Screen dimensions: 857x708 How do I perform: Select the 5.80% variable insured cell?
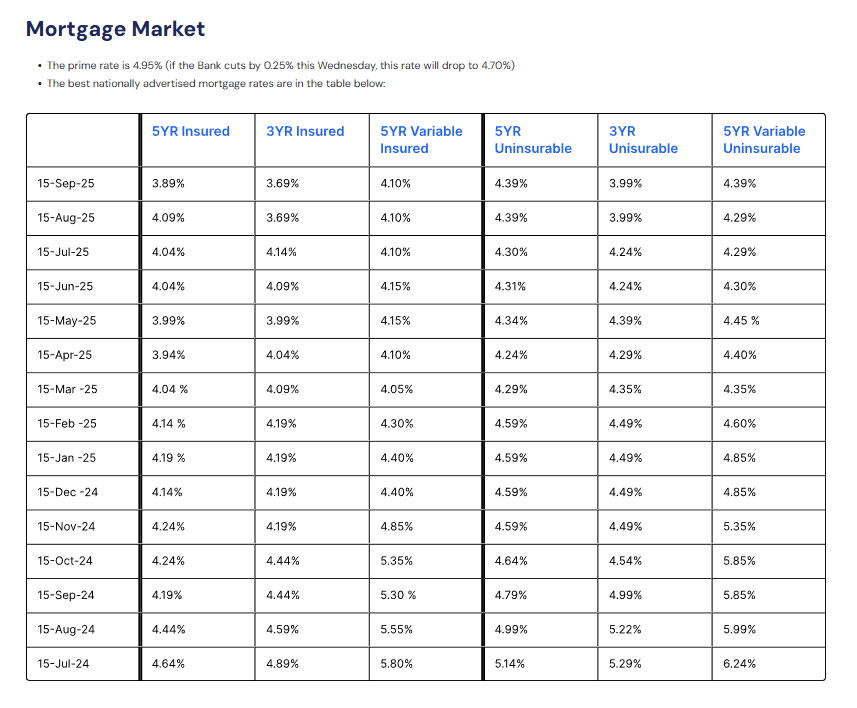click(396, 663)
